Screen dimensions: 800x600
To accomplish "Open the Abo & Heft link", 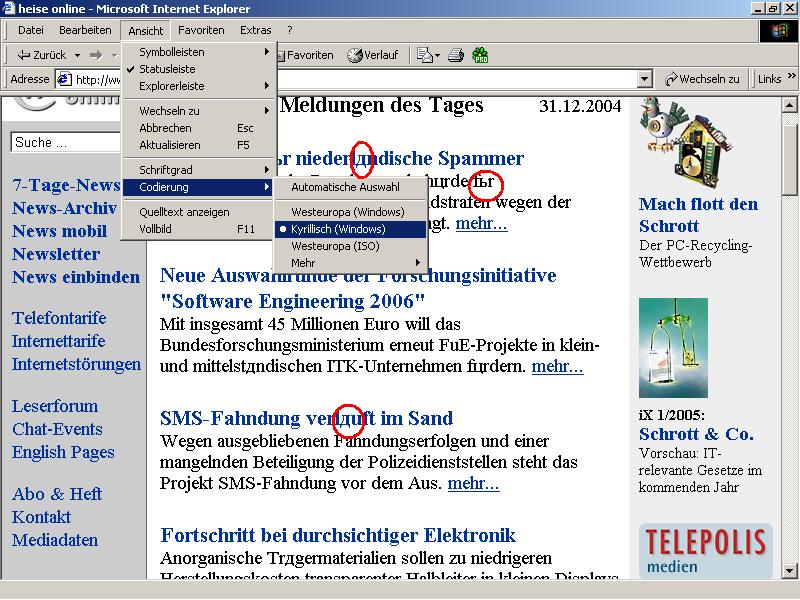I will (x=57, y=494).
